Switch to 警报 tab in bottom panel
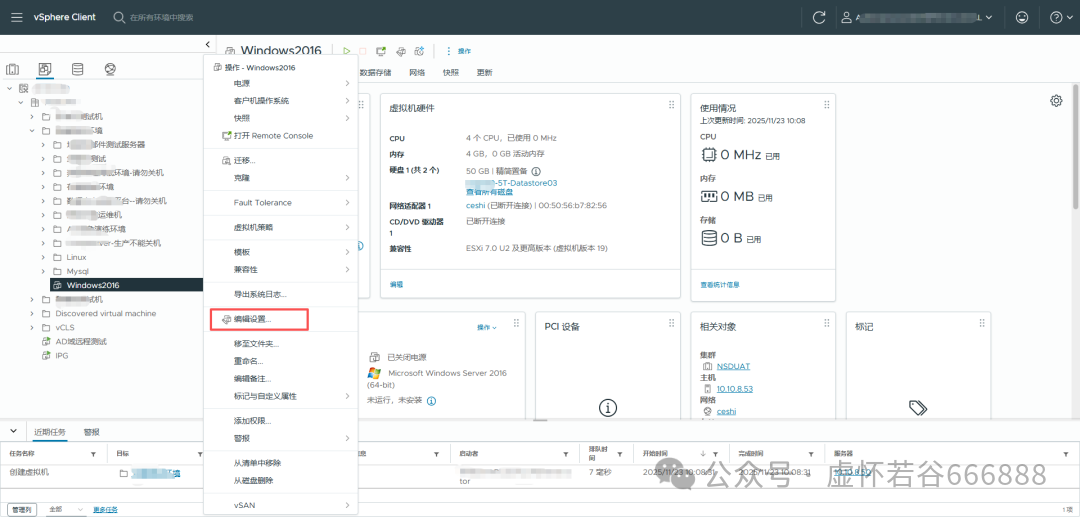 tap(91, 432)
